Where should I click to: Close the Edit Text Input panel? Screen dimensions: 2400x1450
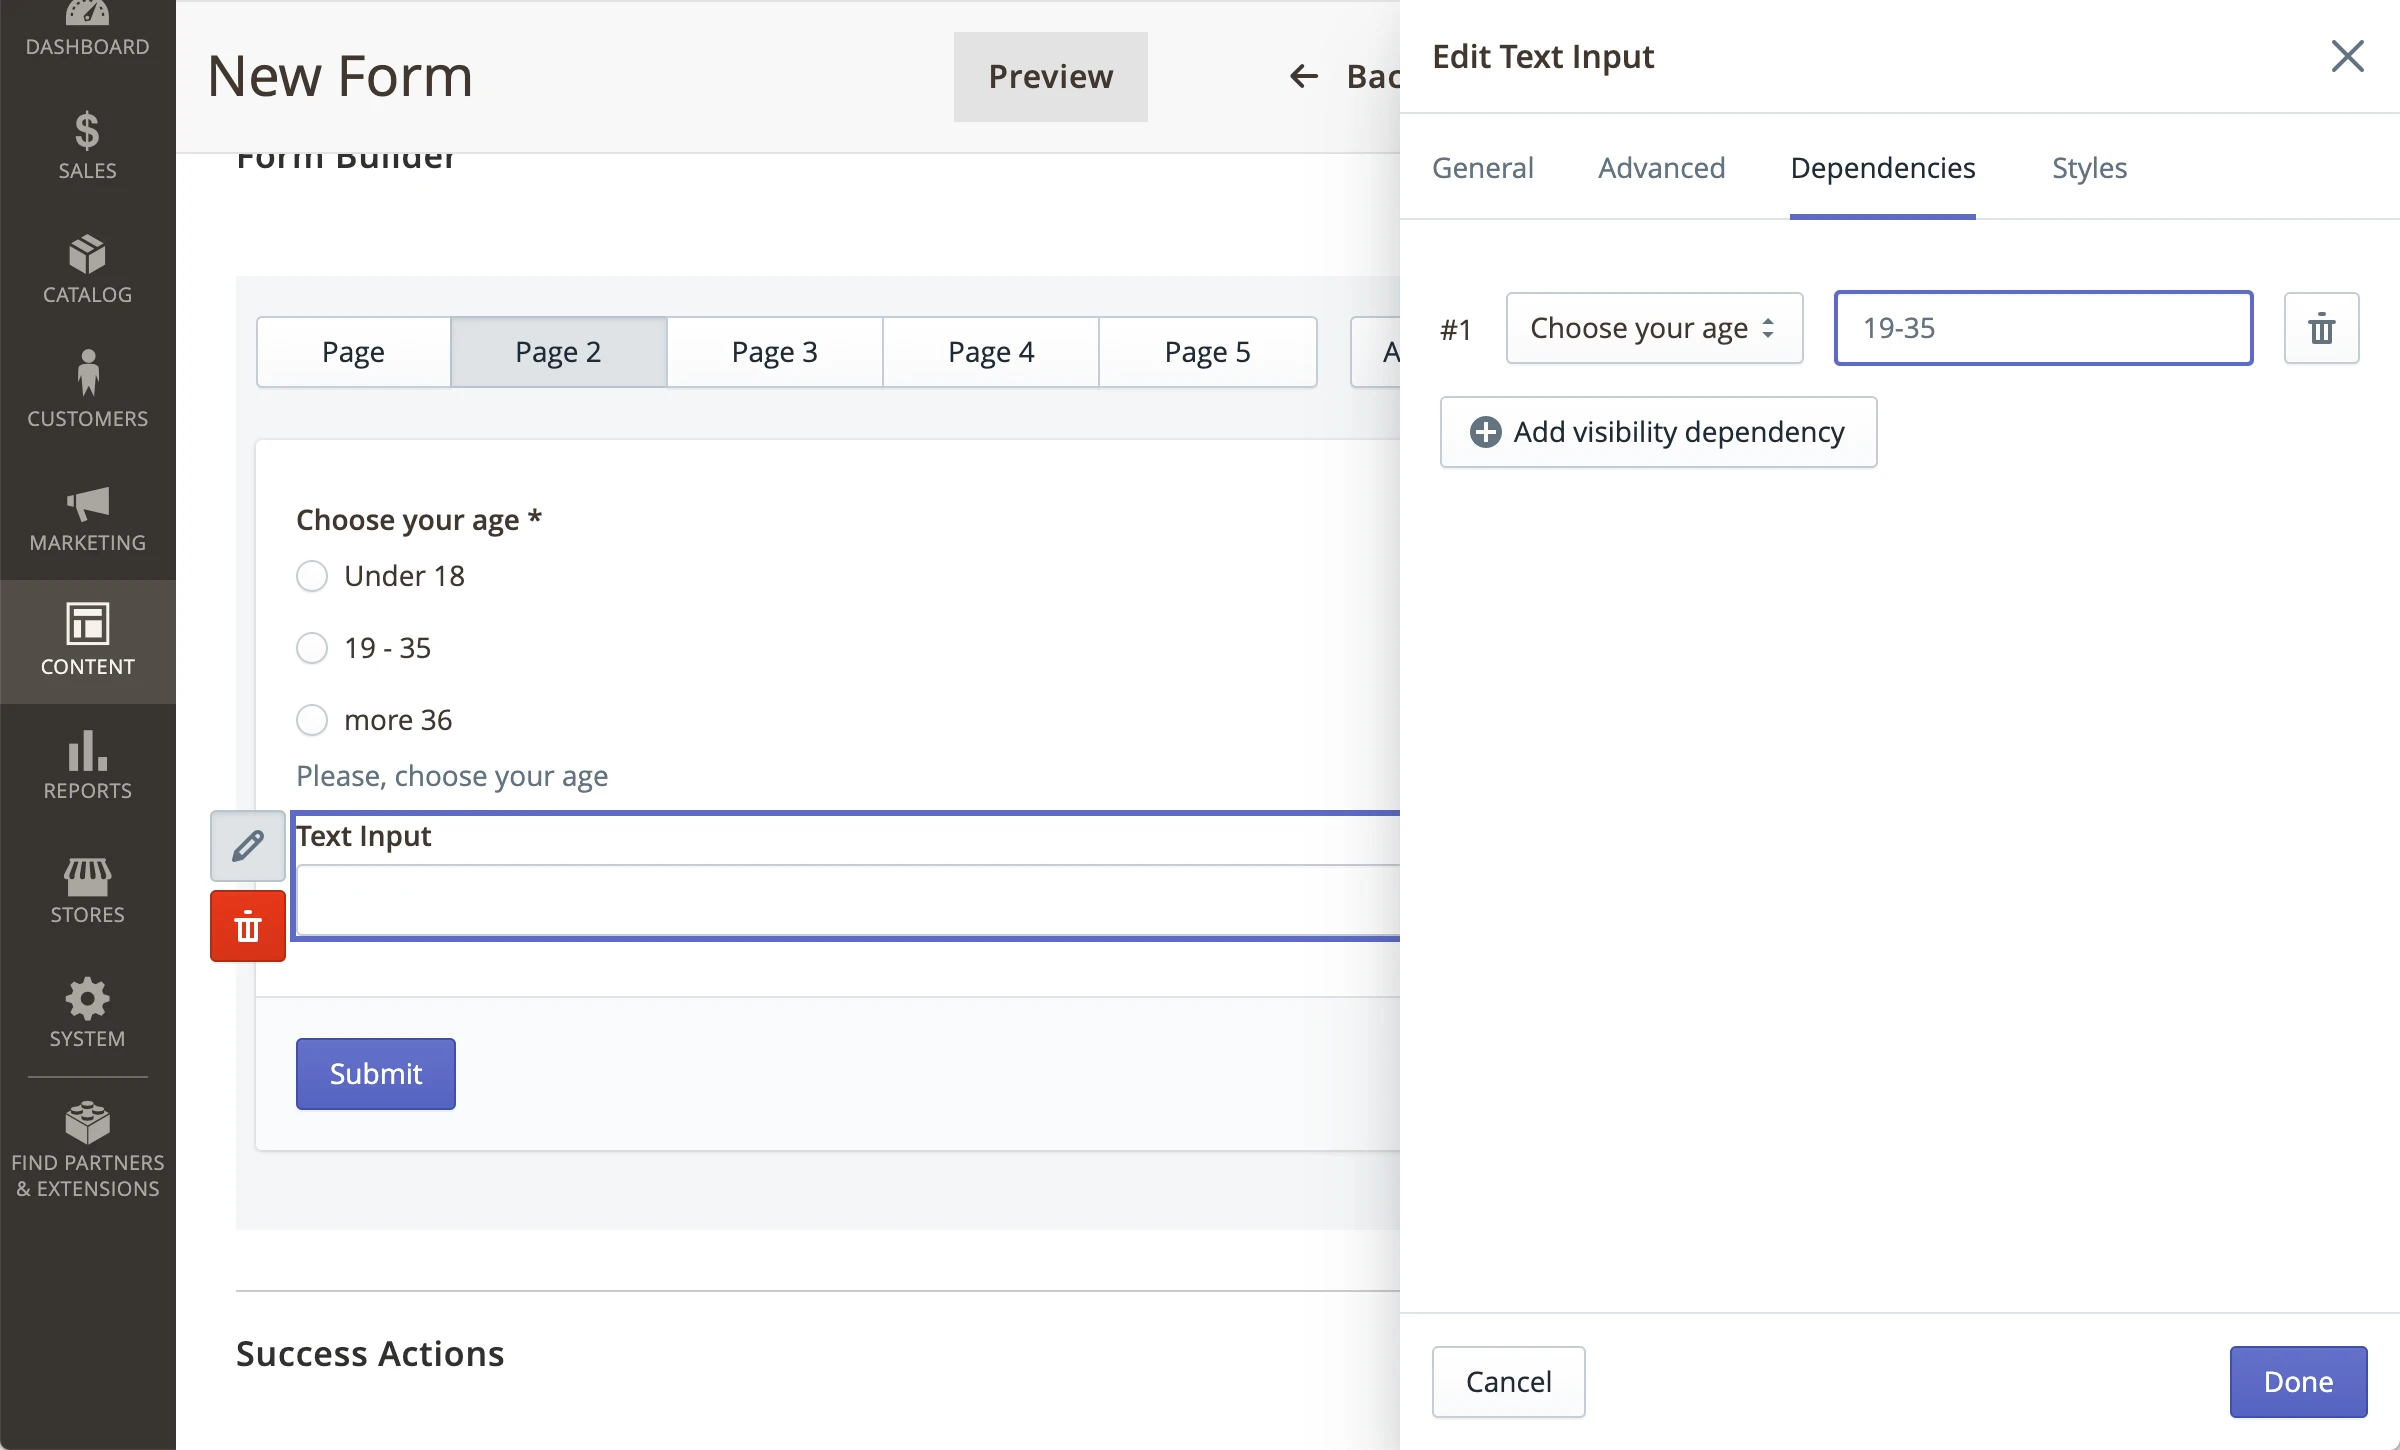pos(2347,56)
